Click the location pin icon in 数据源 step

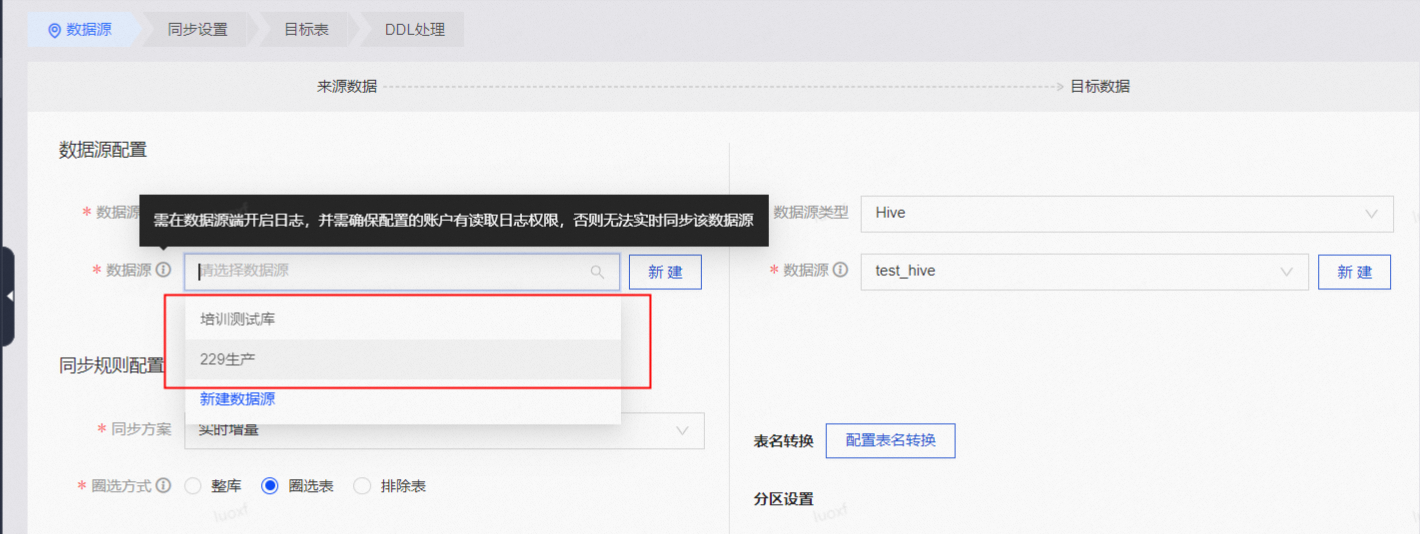[54, 30]
